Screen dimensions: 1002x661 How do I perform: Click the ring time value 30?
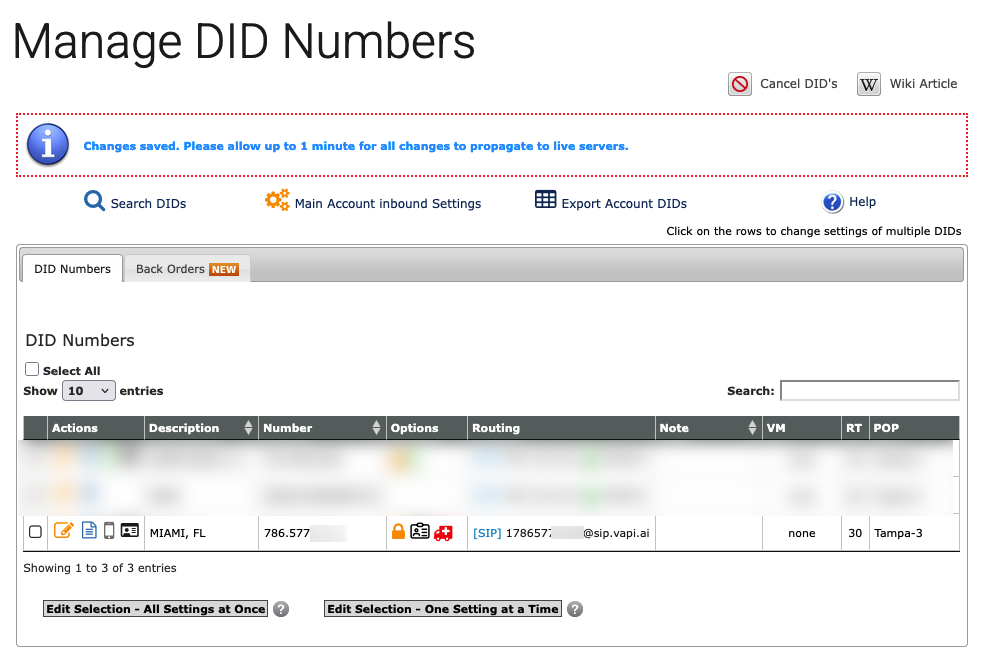855,533
